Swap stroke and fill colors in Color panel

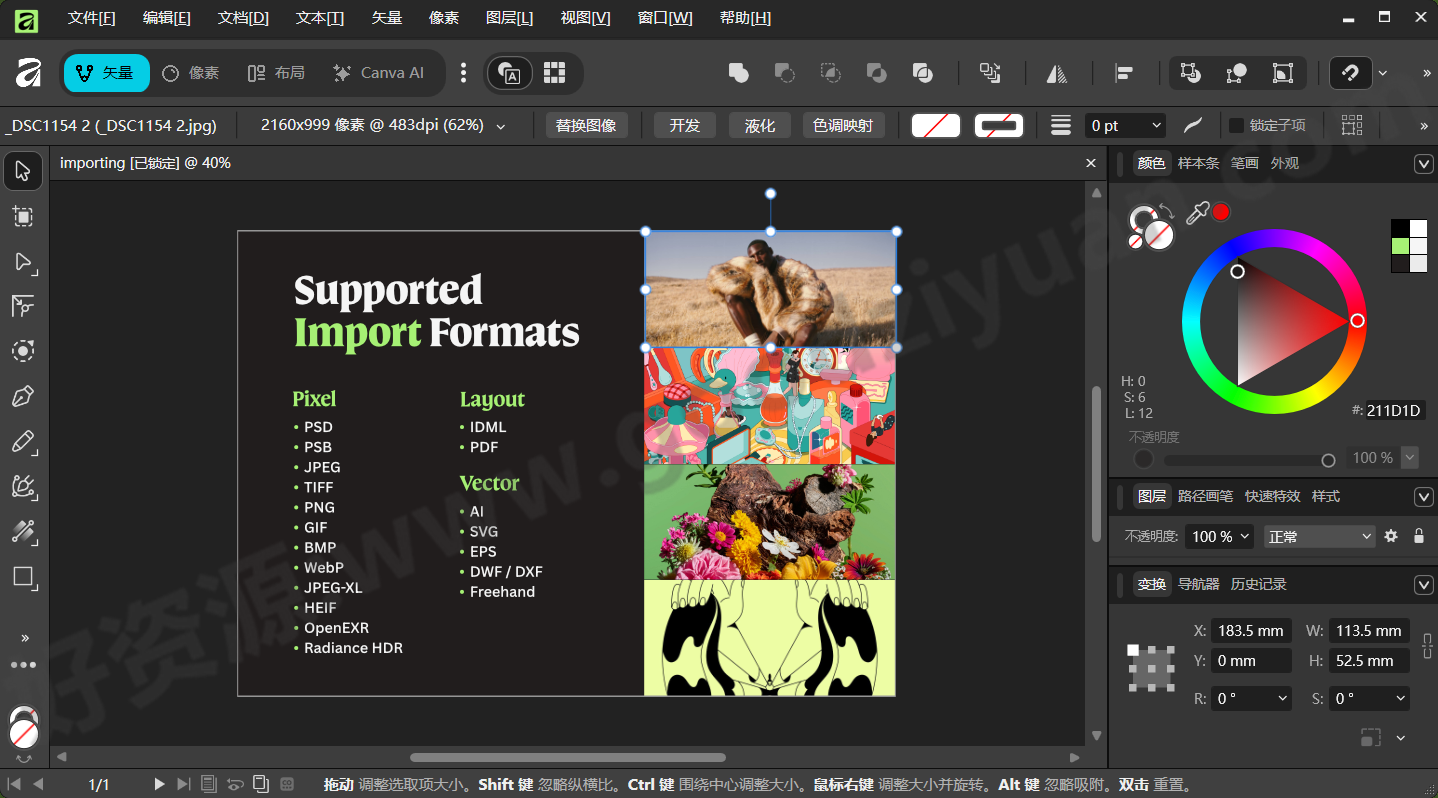pos(1167,211)
